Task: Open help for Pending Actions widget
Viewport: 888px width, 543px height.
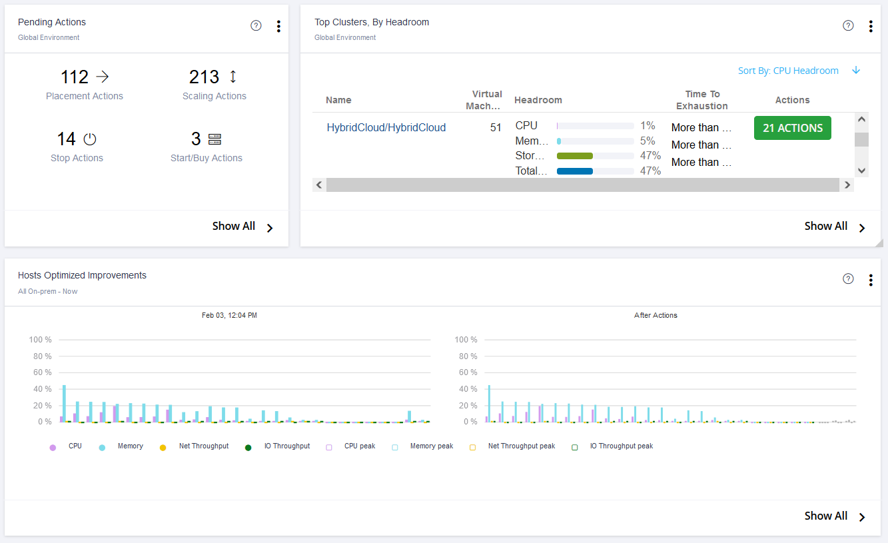Action: pyautogui.click(x=256, y=26)
